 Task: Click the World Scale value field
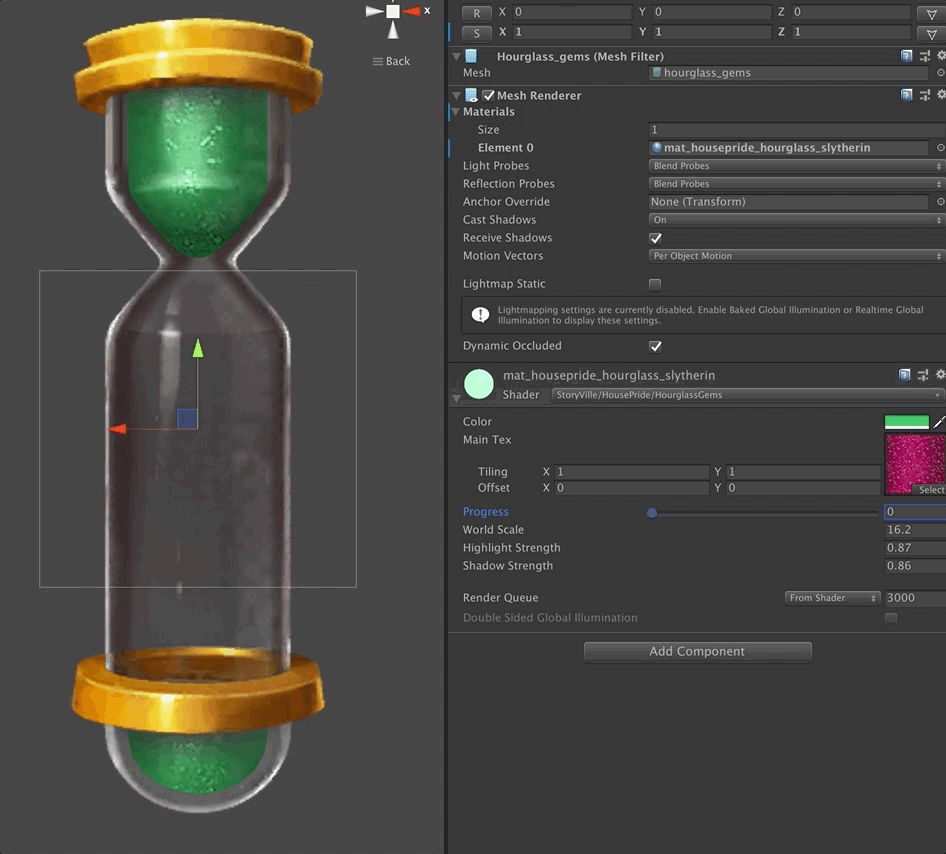pyautogui.click(x=915, y=530)
